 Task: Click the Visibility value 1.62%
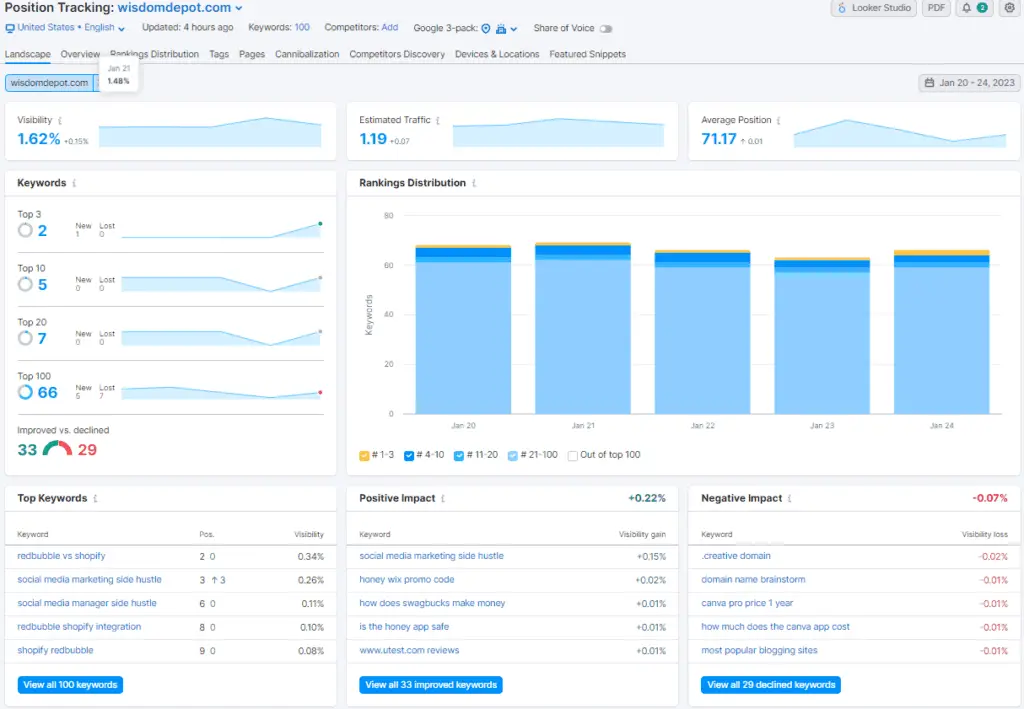click(39, 139)
